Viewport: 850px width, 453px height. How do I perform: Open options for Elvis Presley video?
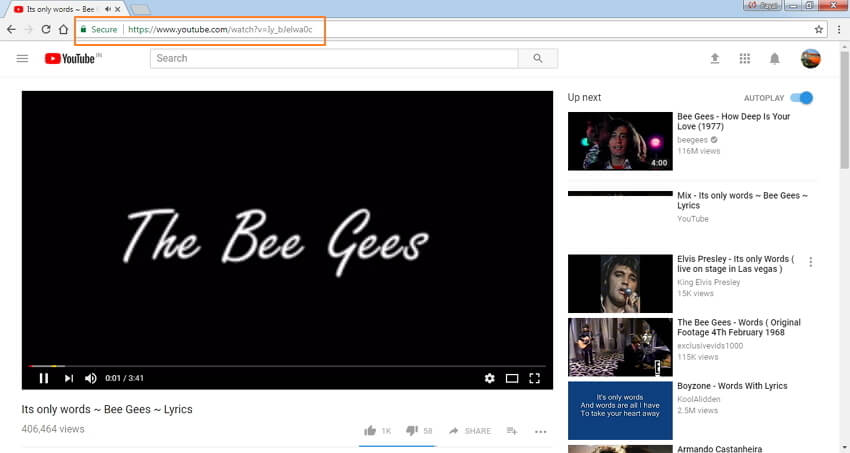810,262
